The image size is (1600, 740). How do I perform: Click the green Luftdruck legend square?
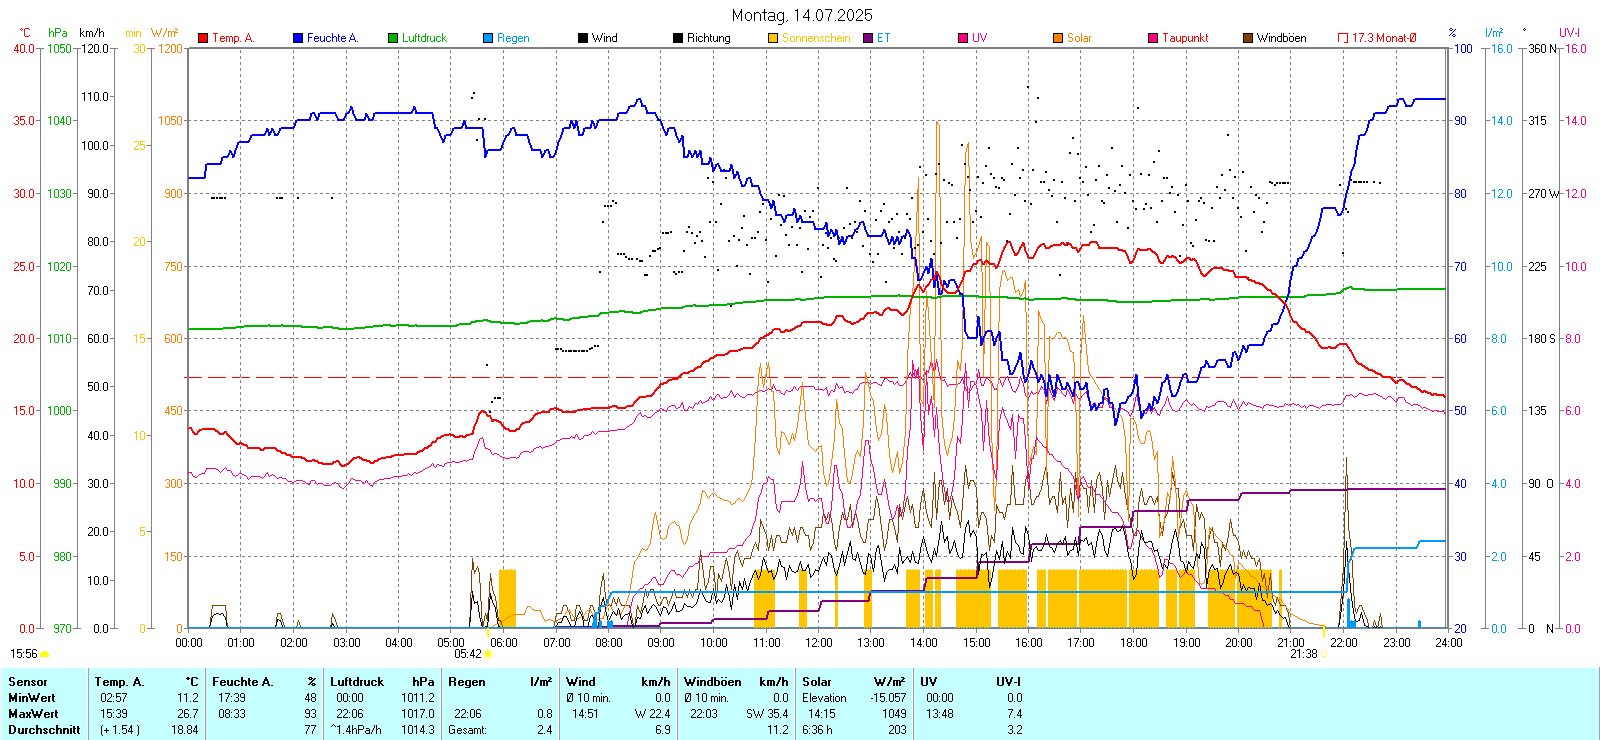(393, 38)
